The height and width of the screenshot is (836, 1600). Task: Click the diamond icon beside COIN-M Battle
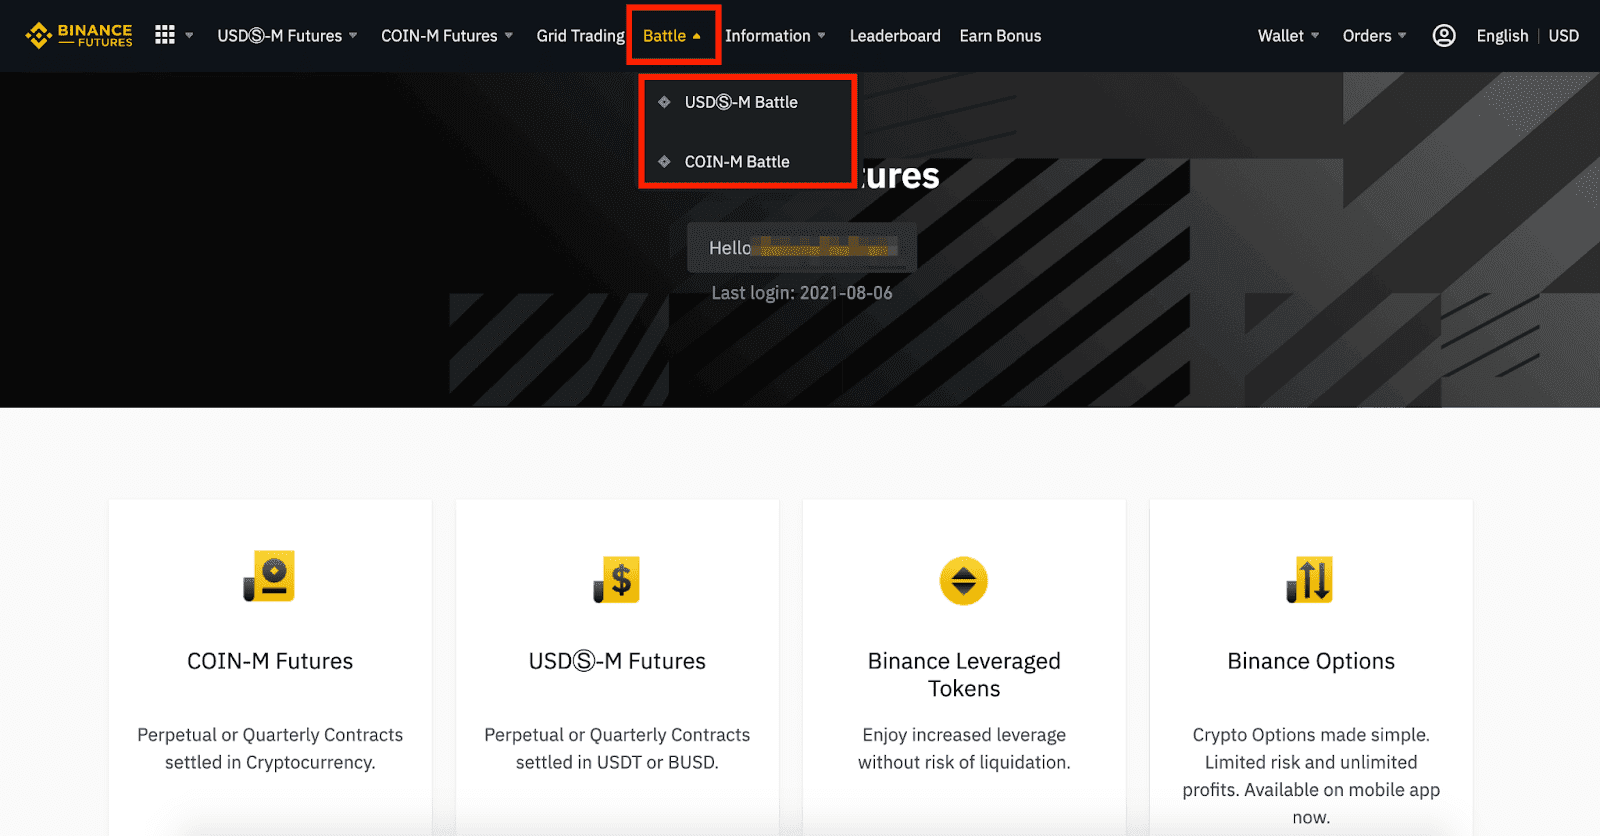click(x=664, y=162)
